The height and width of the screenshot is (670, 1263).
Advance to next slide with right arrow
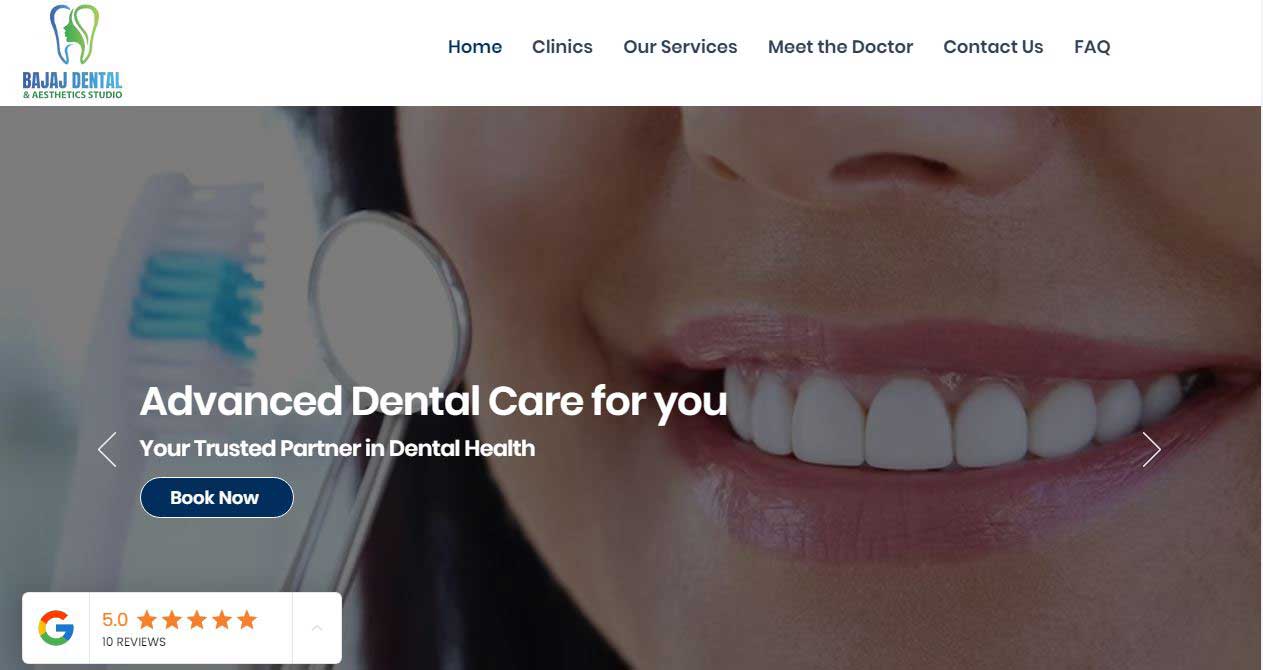(x=1152, y=449)
